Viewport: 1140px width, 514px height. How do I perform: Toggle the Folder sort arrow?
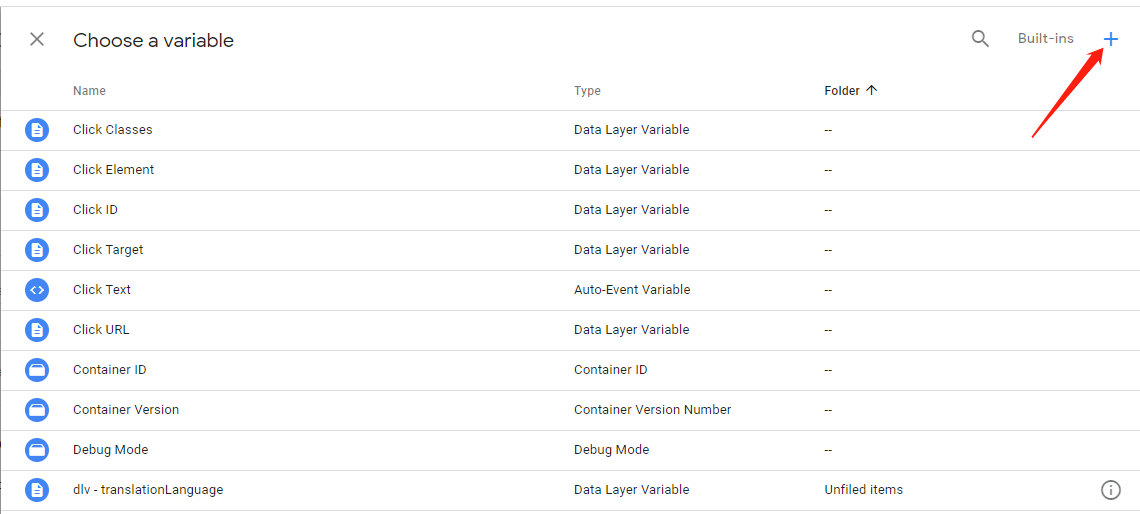coord(872,91)
